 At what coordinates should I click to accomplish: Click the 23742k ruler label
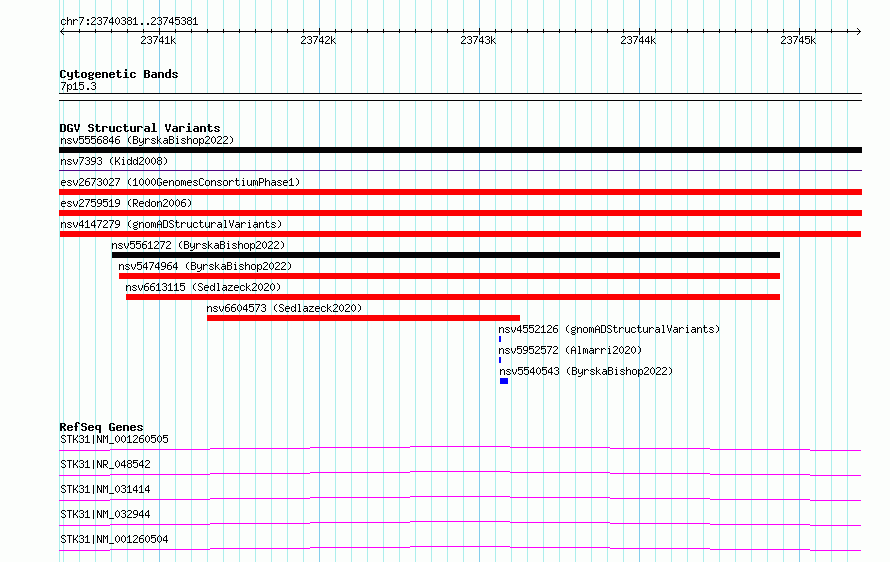click(x=318, y=40)
